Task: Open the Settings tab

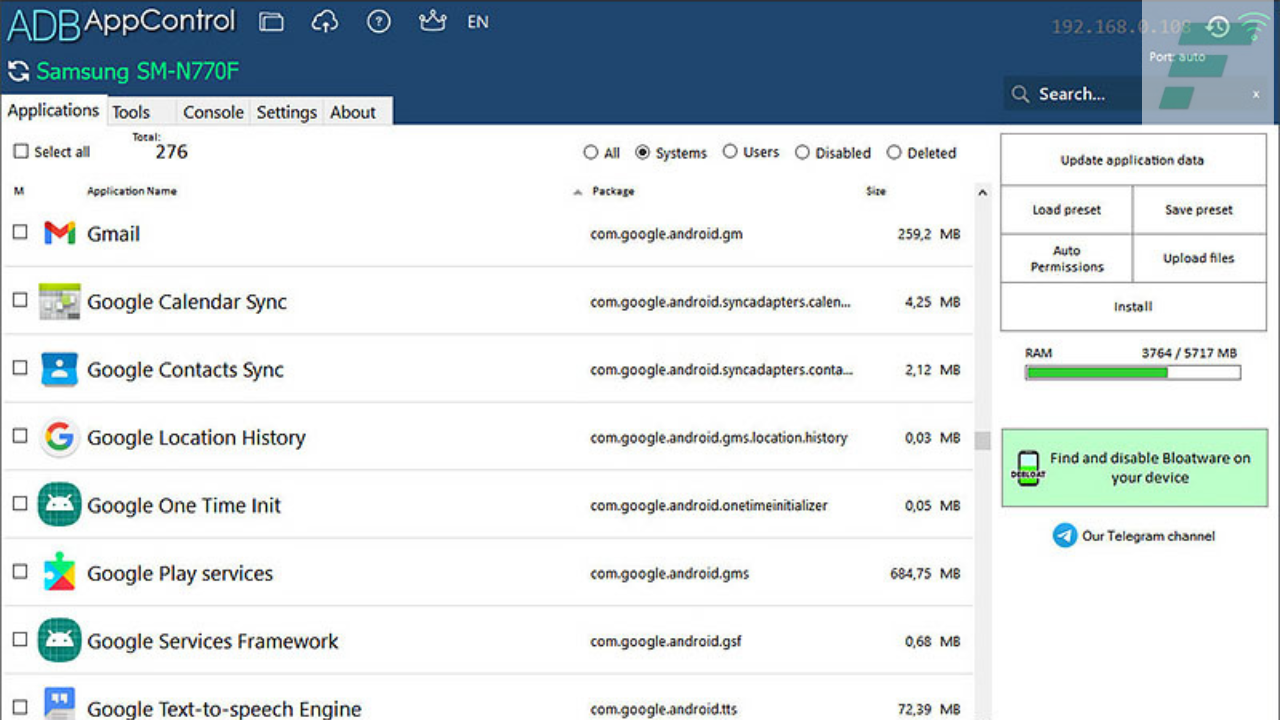Action: (287, 112)
